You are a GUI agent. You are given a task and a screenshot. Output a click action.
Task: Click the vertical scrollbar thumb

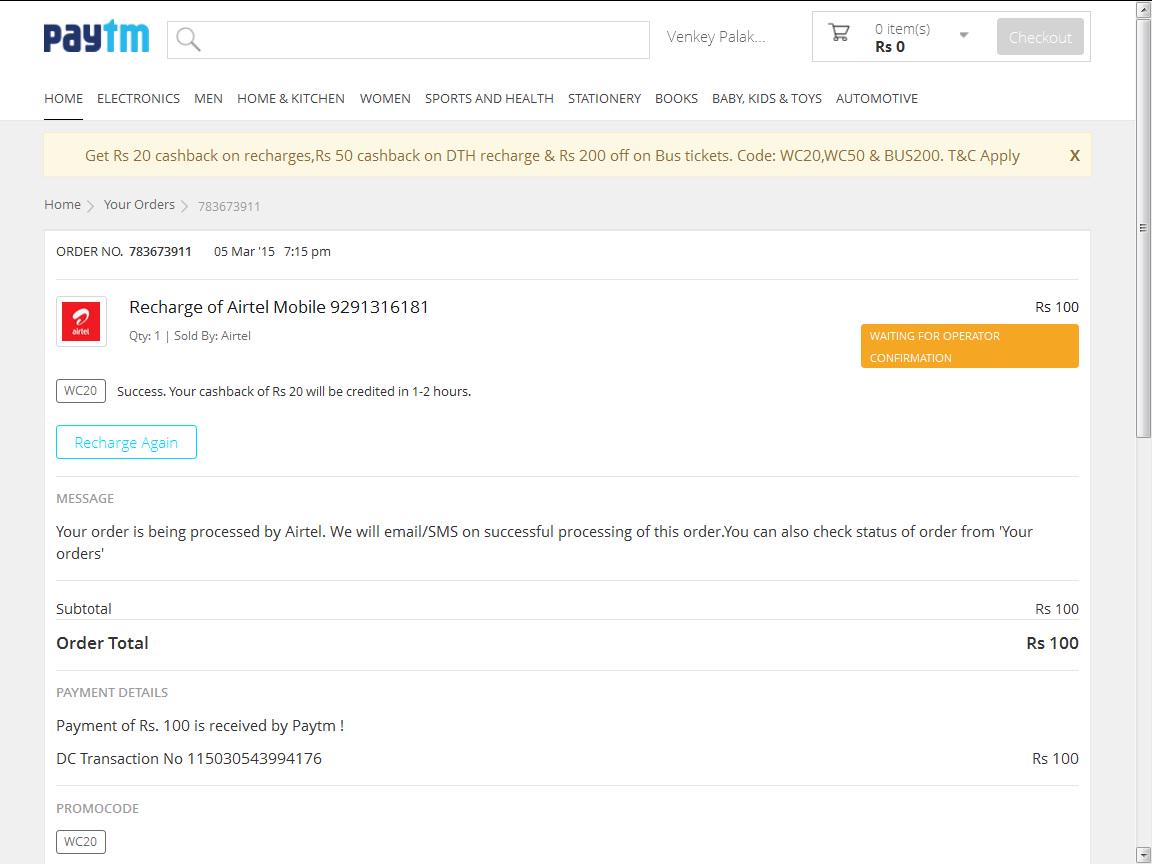[1143, 228]
